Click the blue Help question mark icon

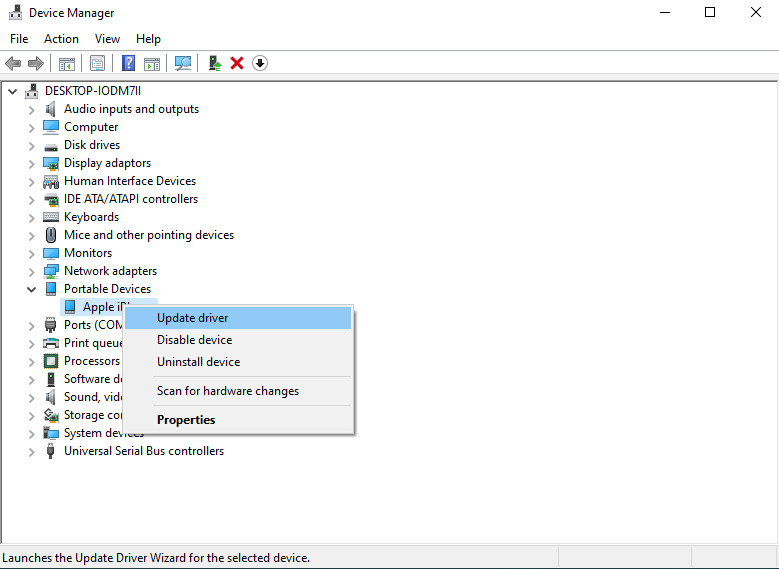[128, 63]
